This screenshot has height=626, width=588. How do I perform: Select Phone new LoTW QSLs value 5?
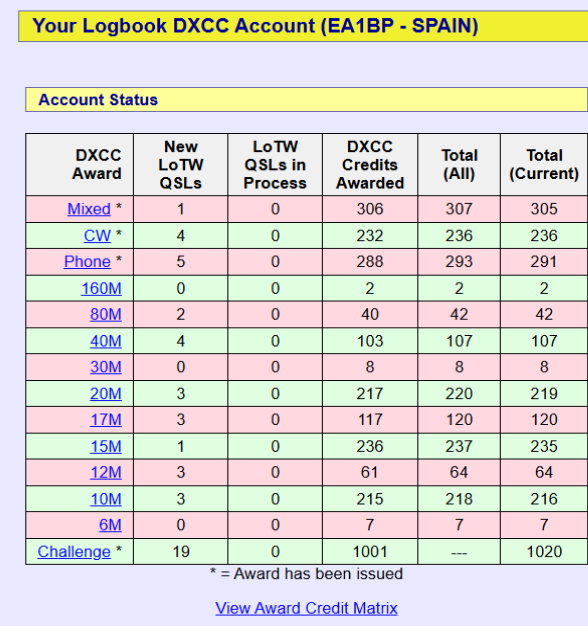tap(181, 261)
